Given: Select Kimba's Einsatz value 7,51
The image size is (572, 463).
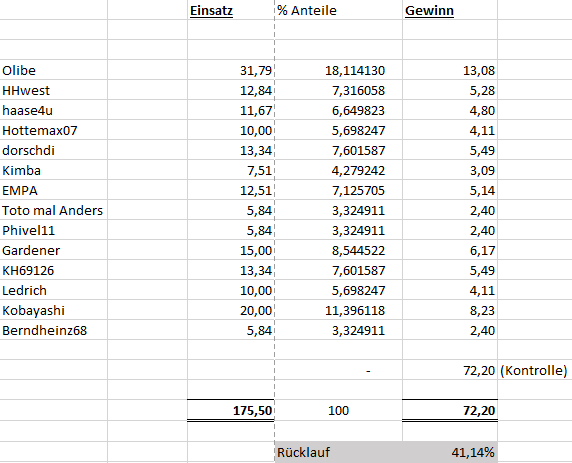Looking at the screenshot, I should tap(231, 170).
